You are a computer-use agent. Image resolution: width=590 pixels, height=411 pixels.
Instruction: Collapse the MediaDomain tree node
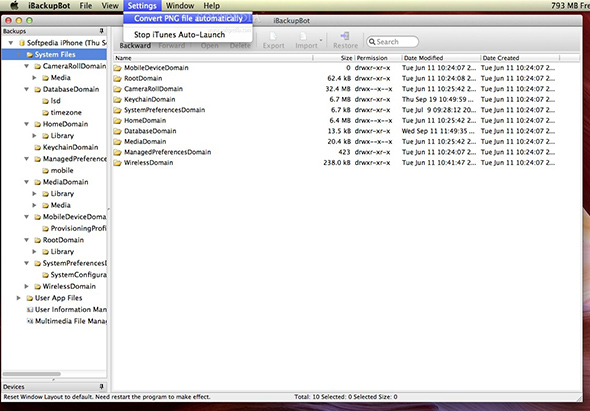pyautogui.click(x=27, y=182)
